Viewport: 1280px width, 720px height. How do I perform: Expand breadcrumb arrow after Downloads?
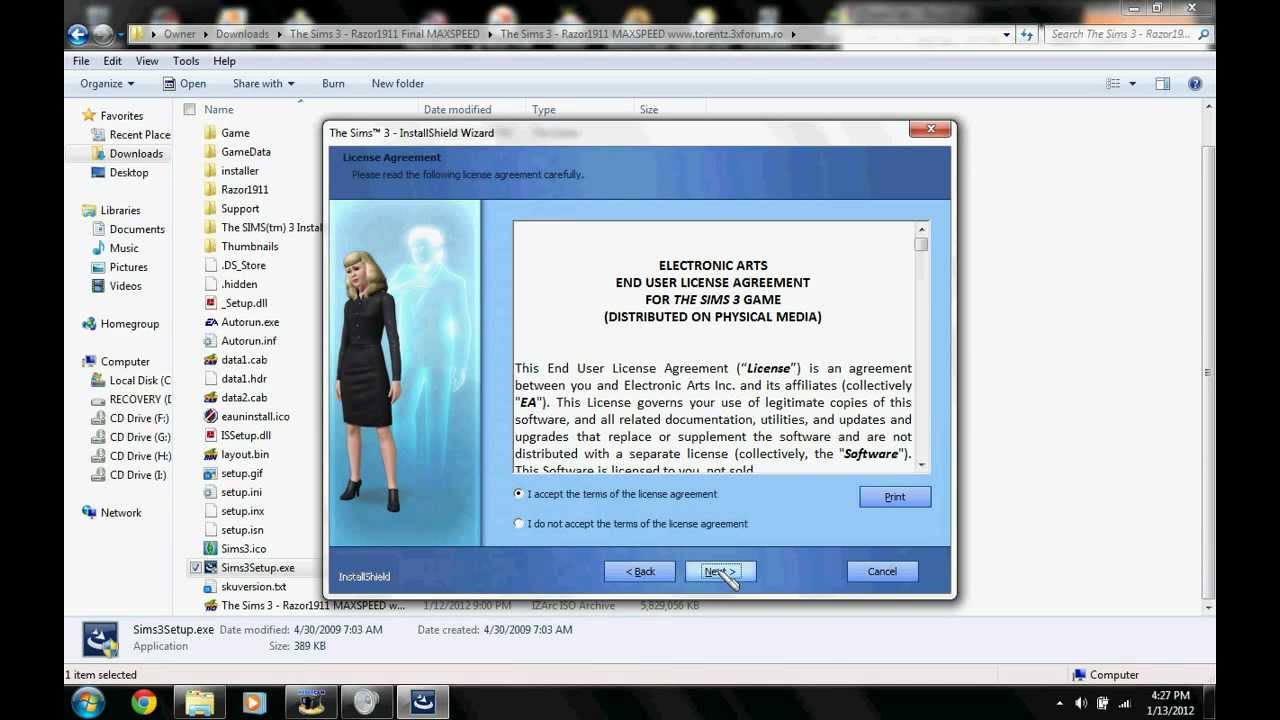click(279, 34)
